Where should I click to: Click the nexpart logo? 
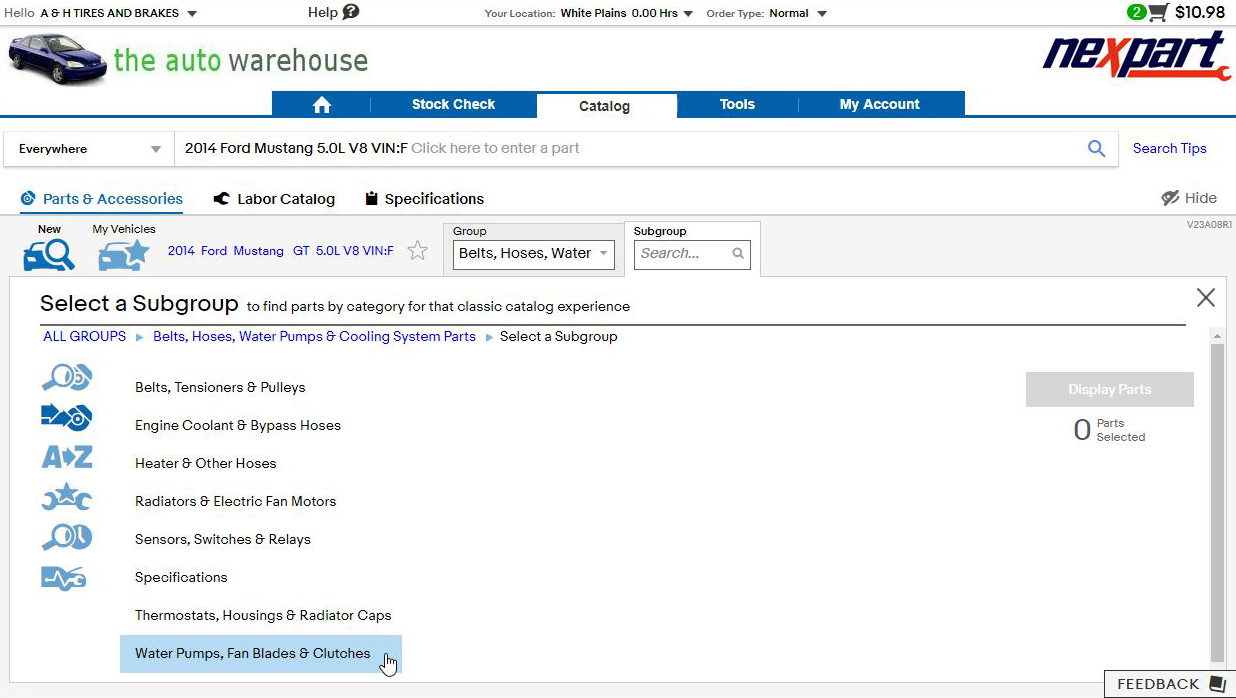[1136, 56]
